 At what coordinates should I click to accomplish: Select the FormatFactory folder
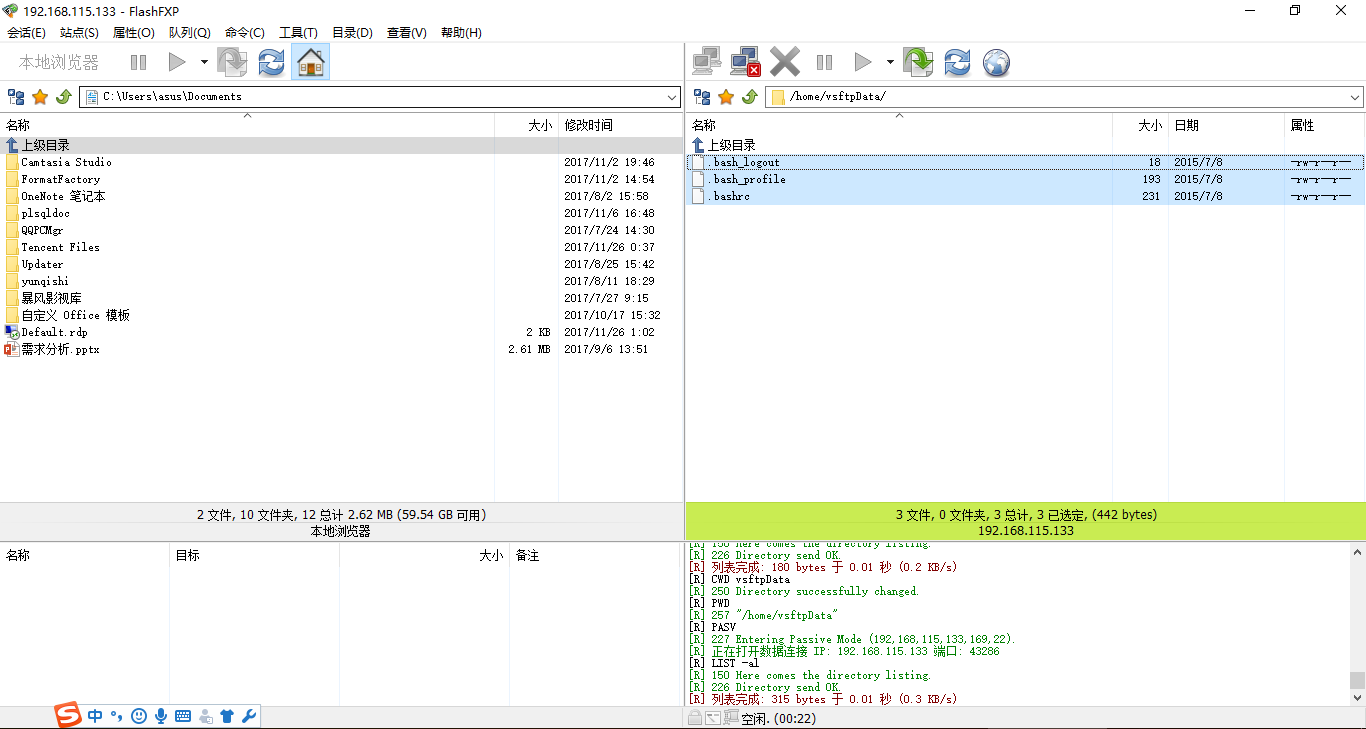tap(60, 179)
